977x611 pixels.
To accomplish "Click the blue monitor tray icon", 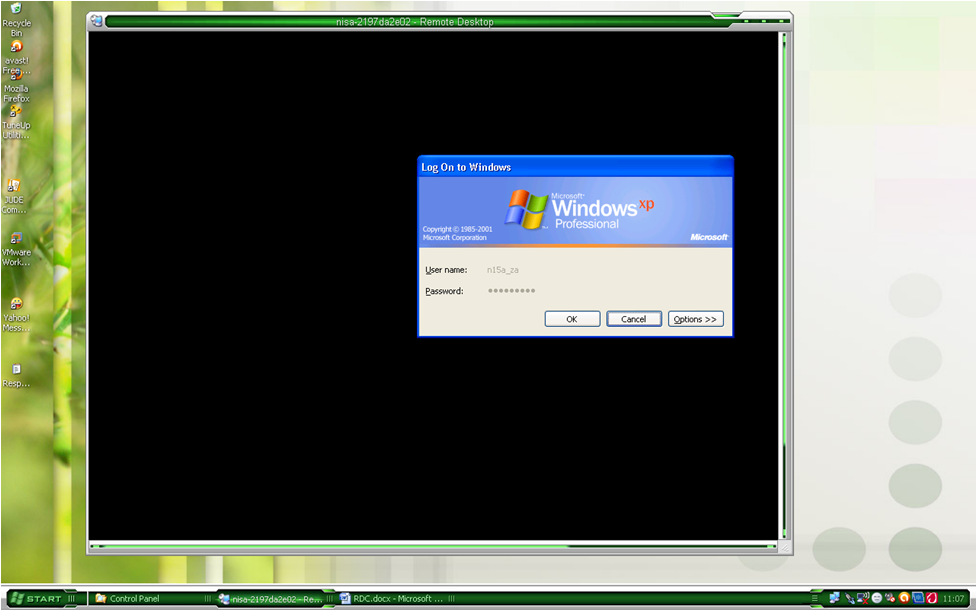I will 918,598.
